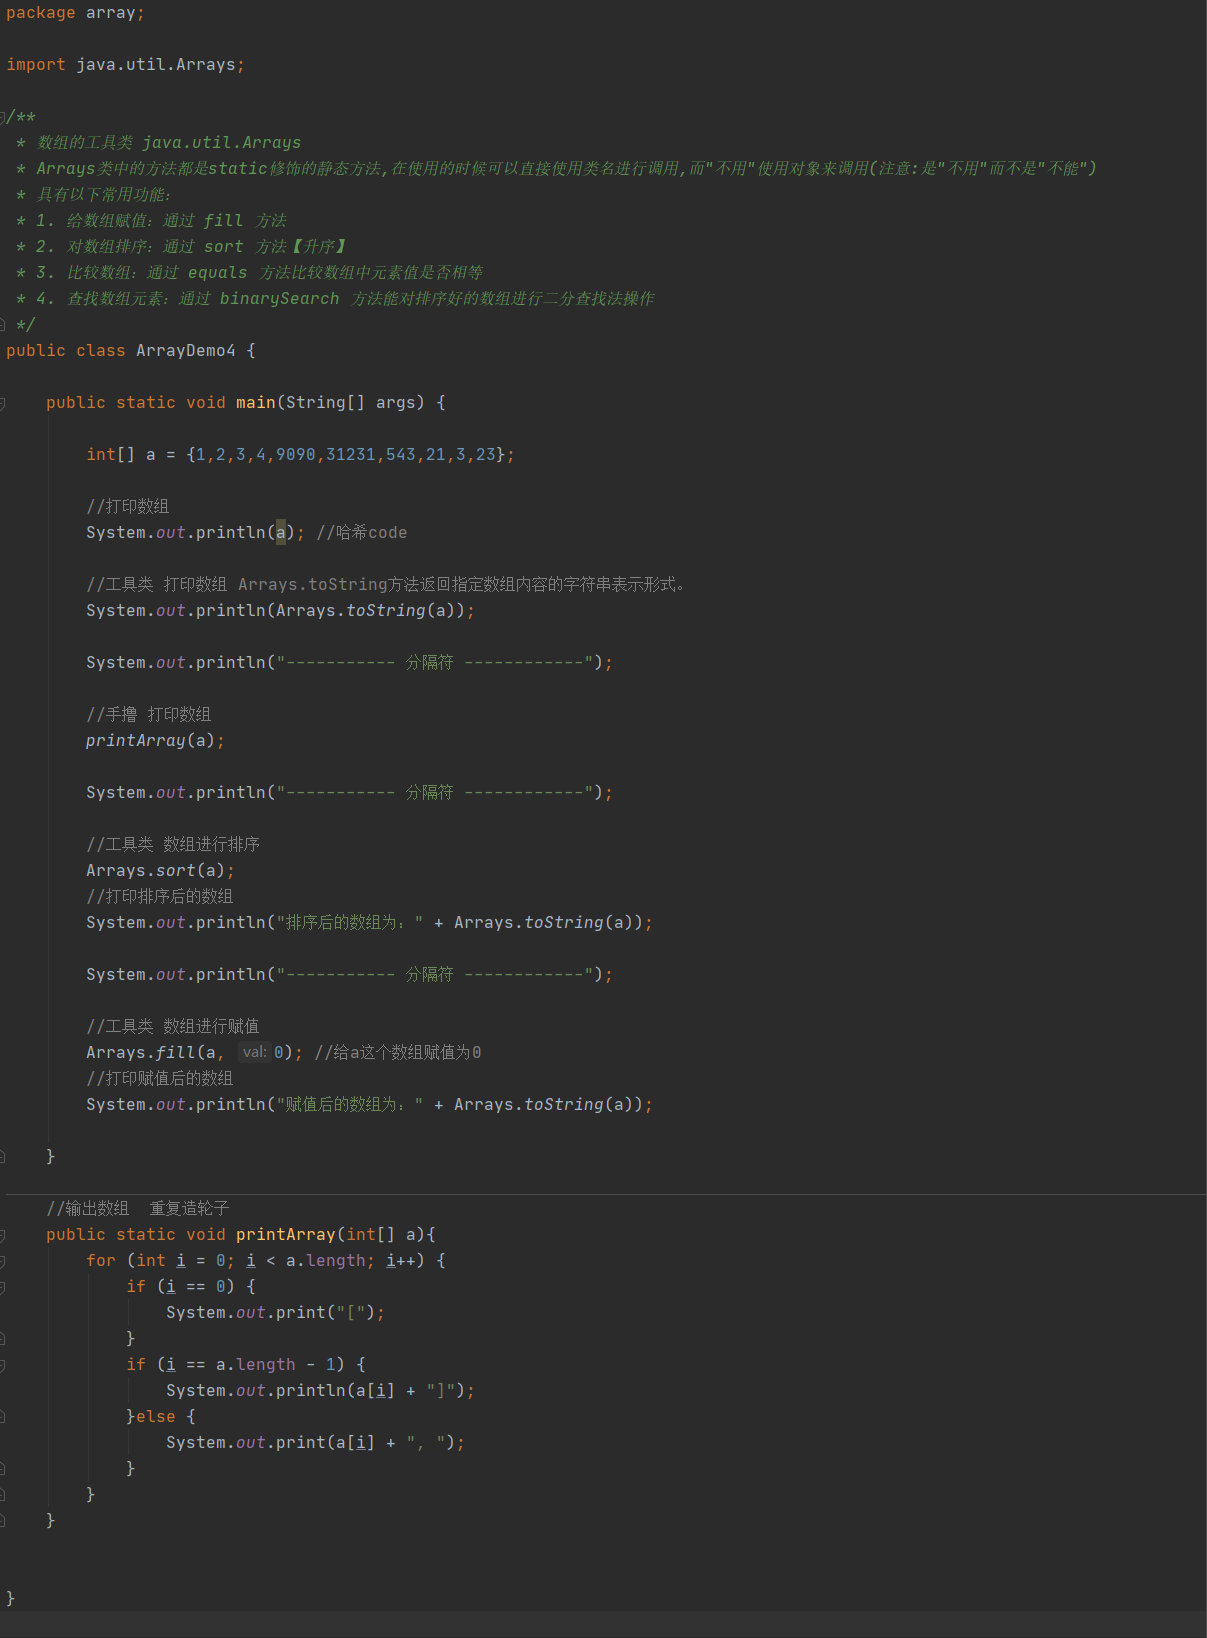This screenshot has height=1638, width=1207.
Task: Collapse the Javadoc comment block fold marker
Action: (x=2, y=117)
